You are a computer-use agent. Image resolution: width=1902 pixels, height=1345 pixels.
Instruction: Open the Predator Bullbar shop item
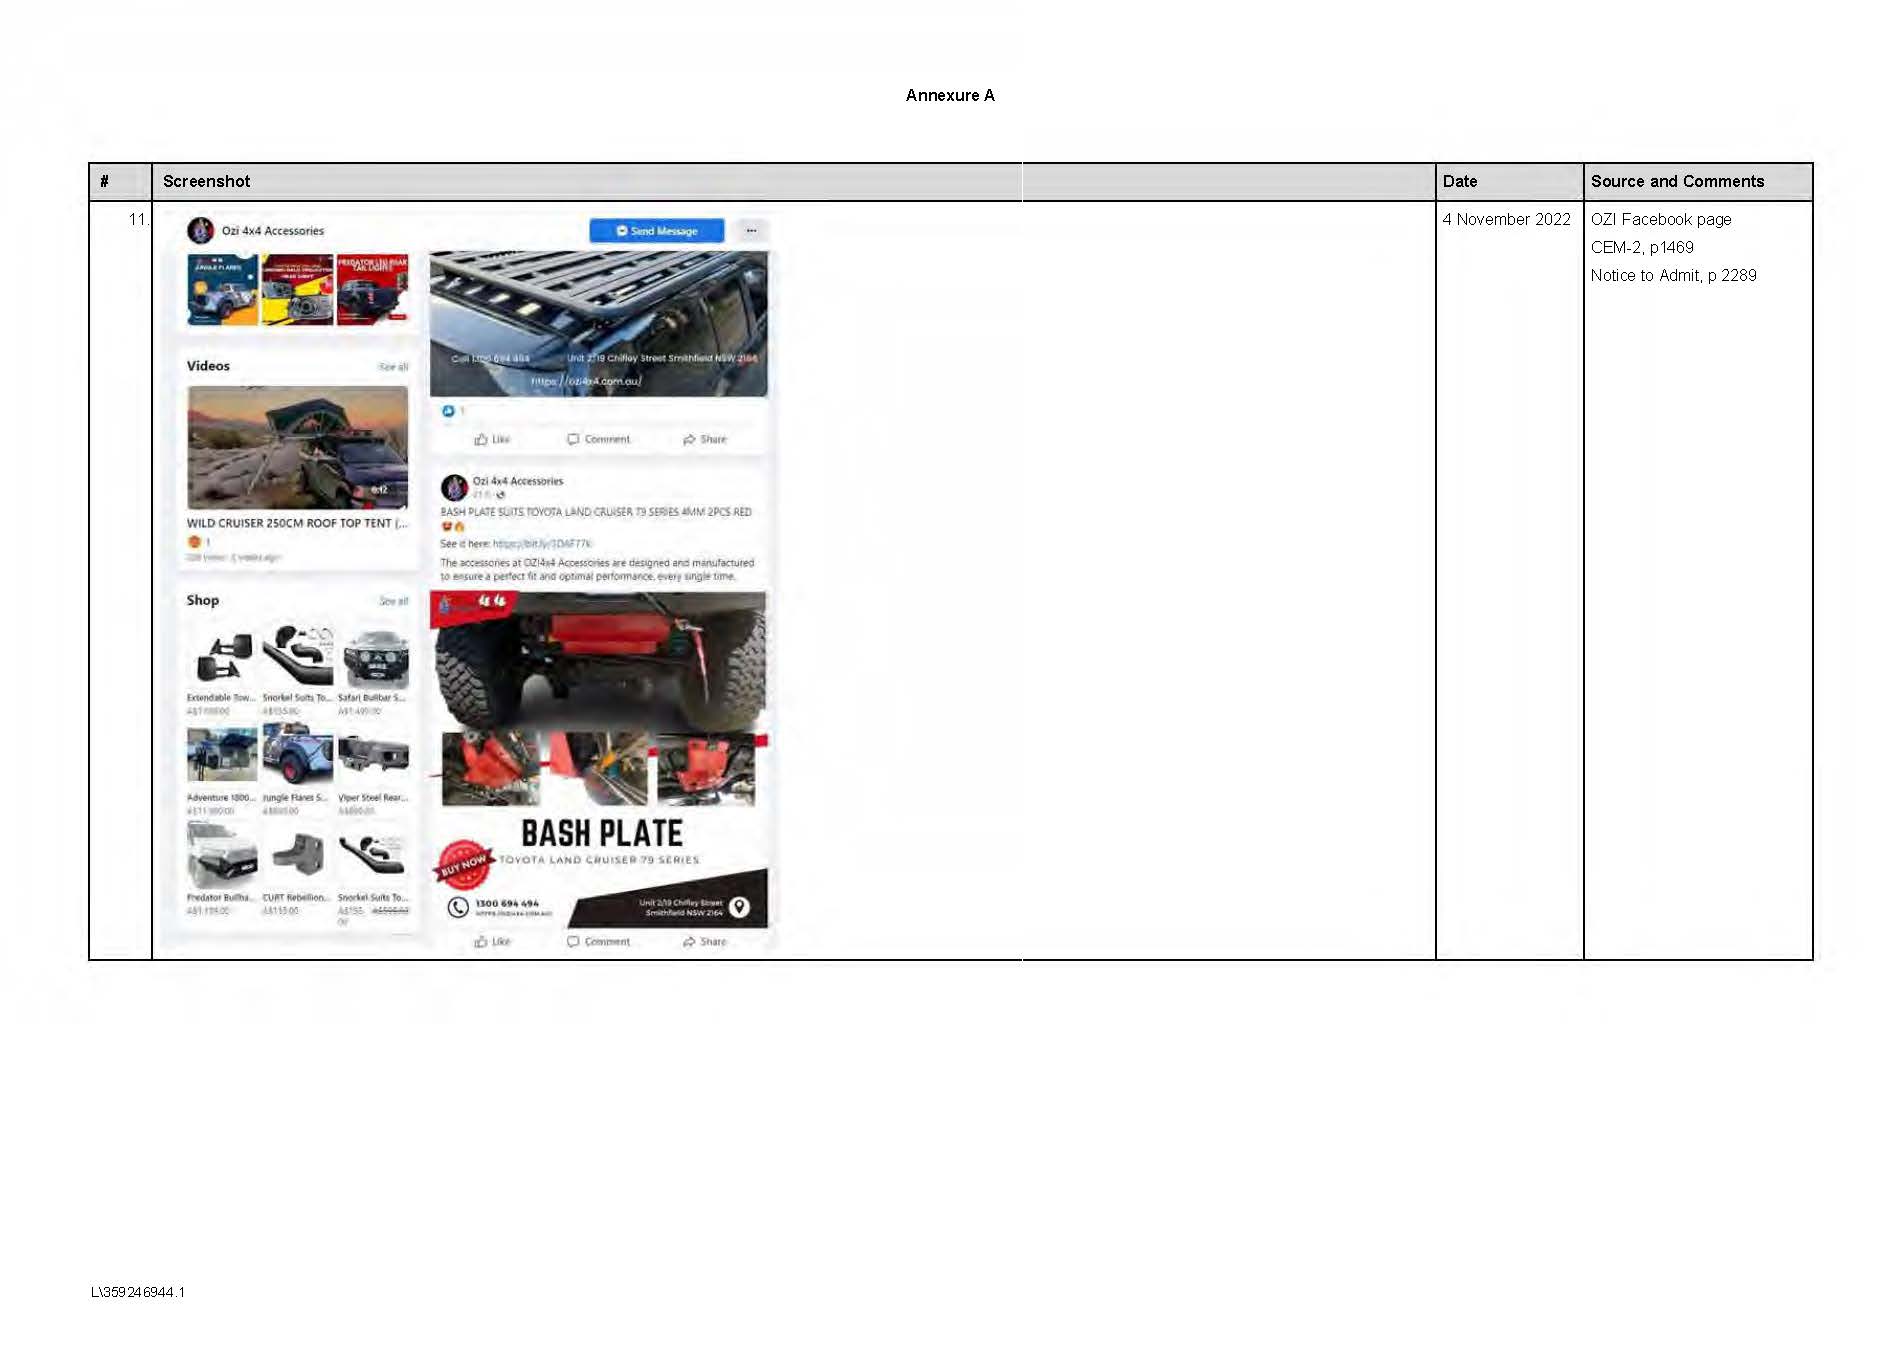(x=222, y=870)
